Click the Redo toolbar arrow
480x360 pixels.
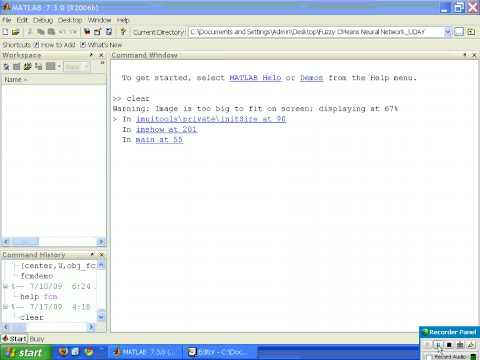(73, 32)
